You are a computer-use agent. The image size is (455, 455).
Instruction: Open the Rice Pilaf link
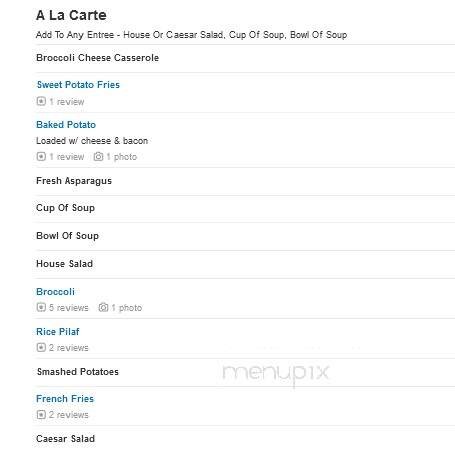tap(58, 332)
